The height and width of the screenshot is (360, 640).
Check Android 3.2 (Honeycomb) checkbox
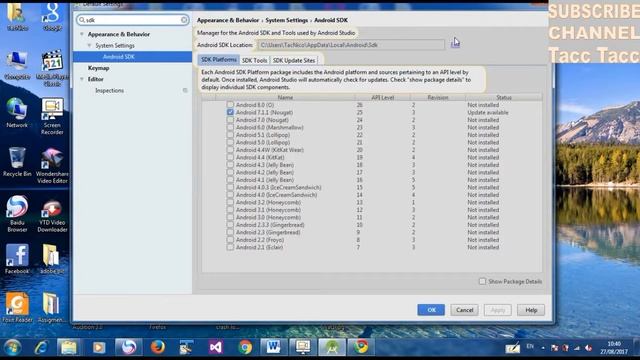[x=230, y=202]
